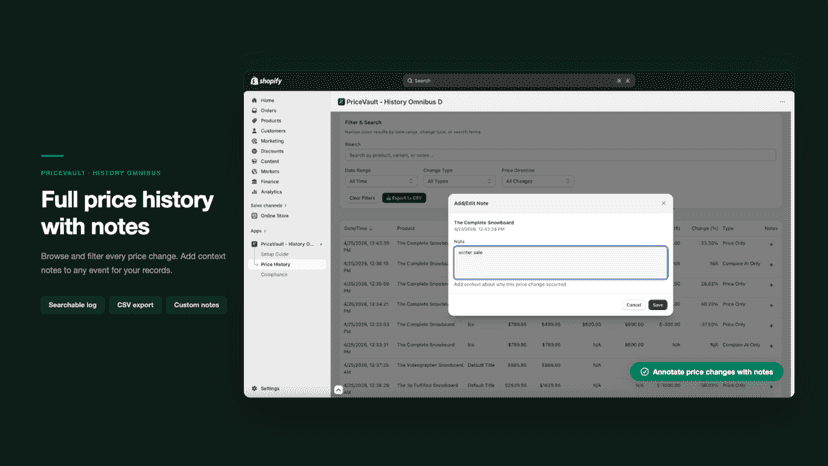Open Settings via the gear icon
828x466 pixels.
pos(255,388)
